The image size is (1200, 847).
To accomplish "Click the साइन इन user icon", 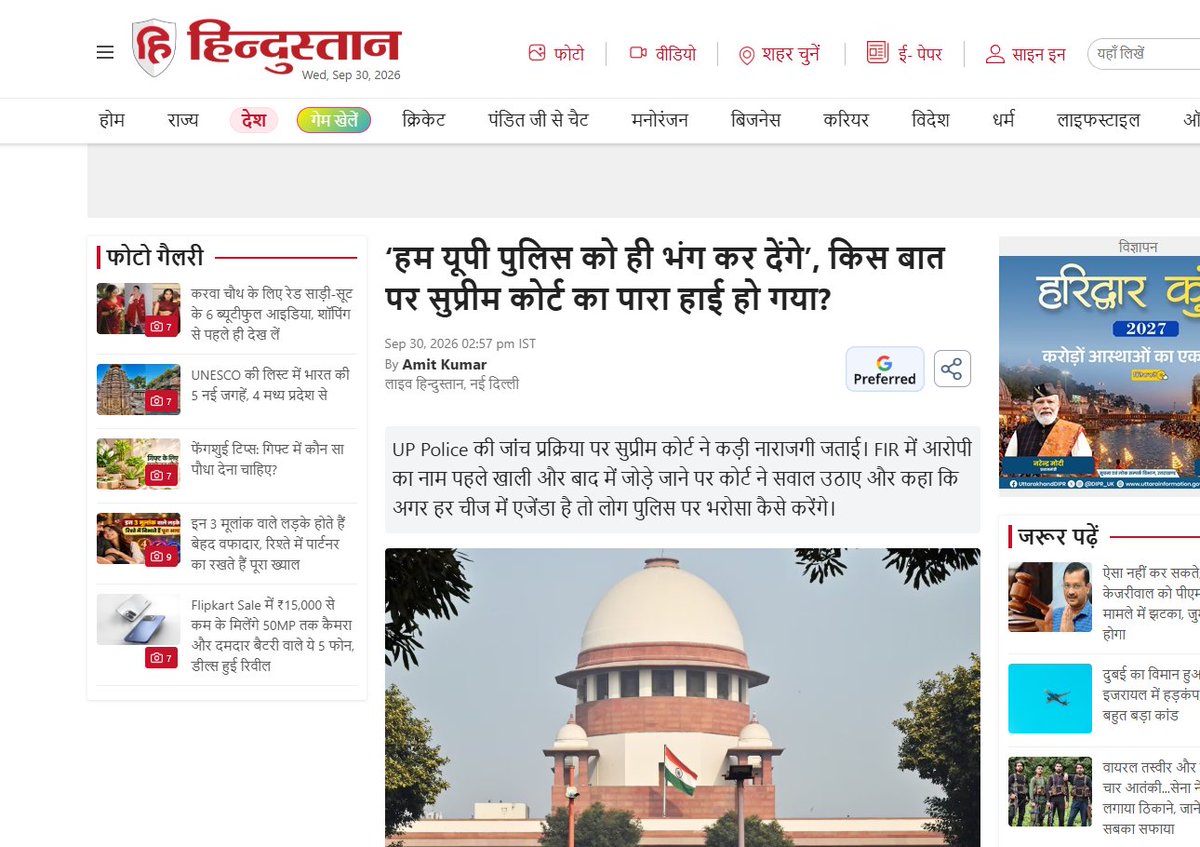I will pyautogui.click(x=994, y=54).
